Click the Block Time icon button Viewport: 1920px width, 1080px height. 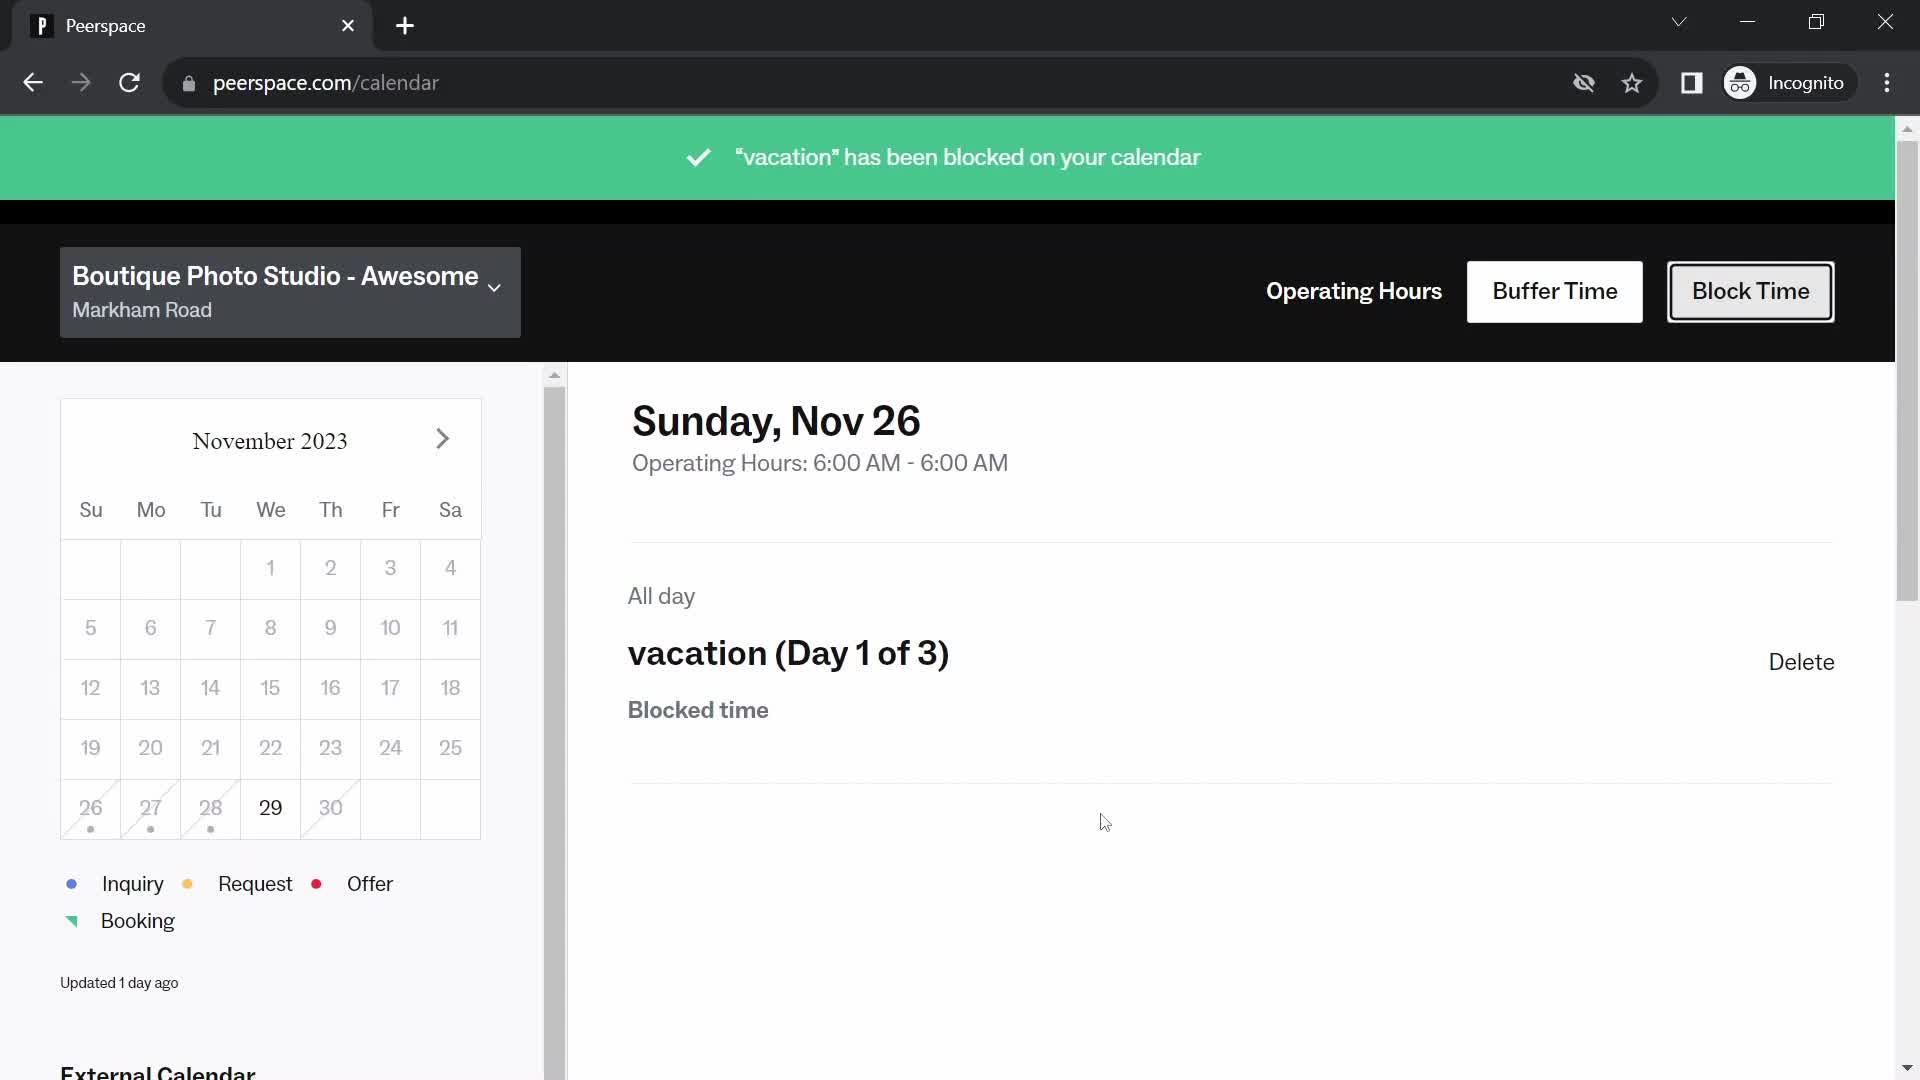pyautogui.click(x=1750, y=291)
